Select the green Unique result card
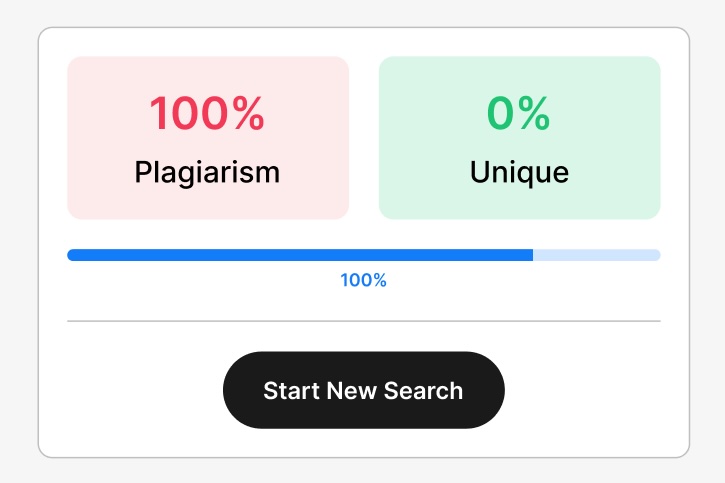725x483 pixels. [519, 138]
